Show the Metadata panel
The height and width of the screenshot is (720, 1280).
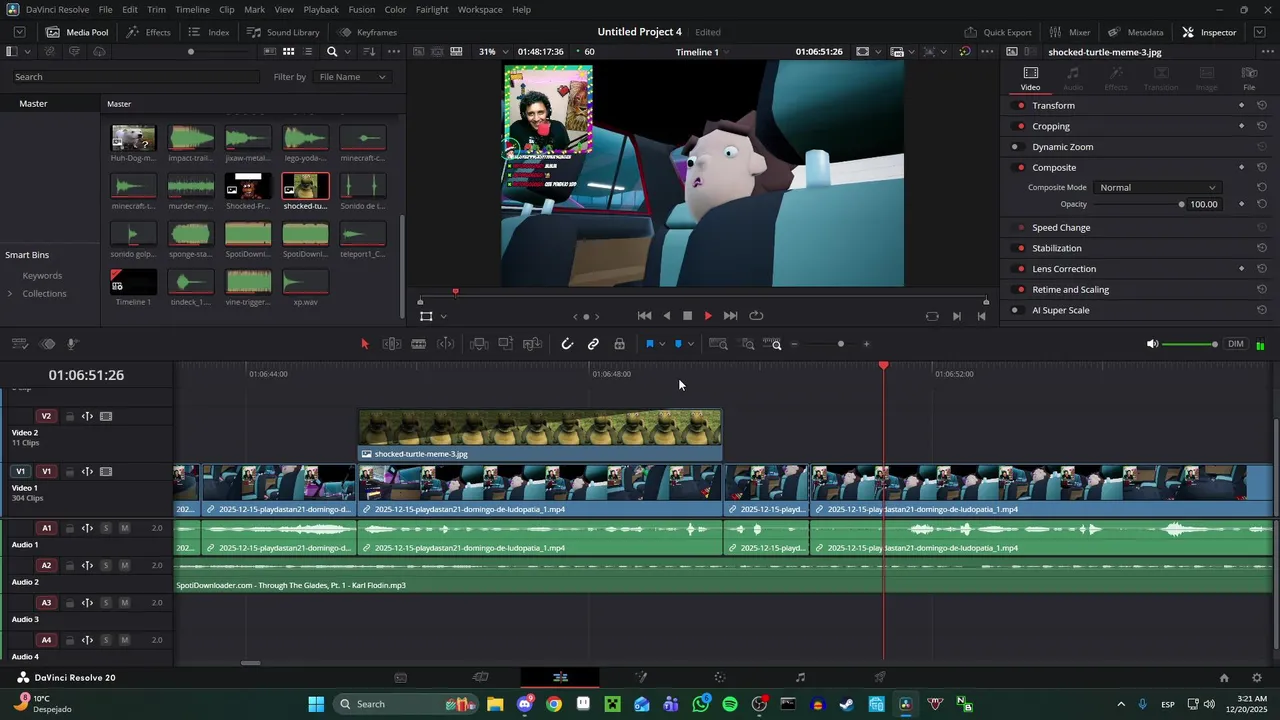[1136, 32]
